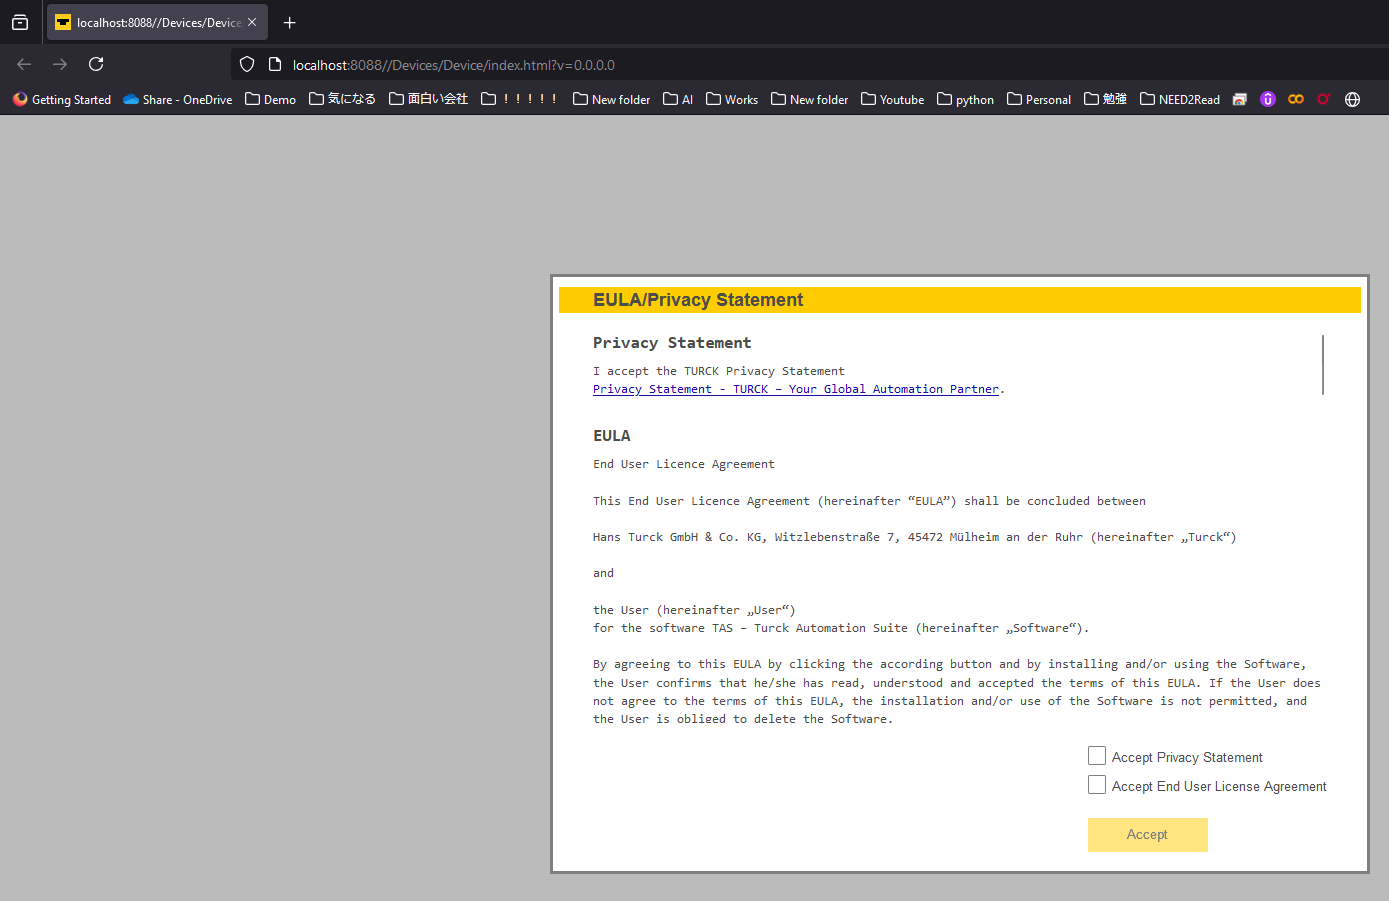Open the Personal bookmarks folder
The width and height of the screenshot is (1389, 901).
[1039, 99]
